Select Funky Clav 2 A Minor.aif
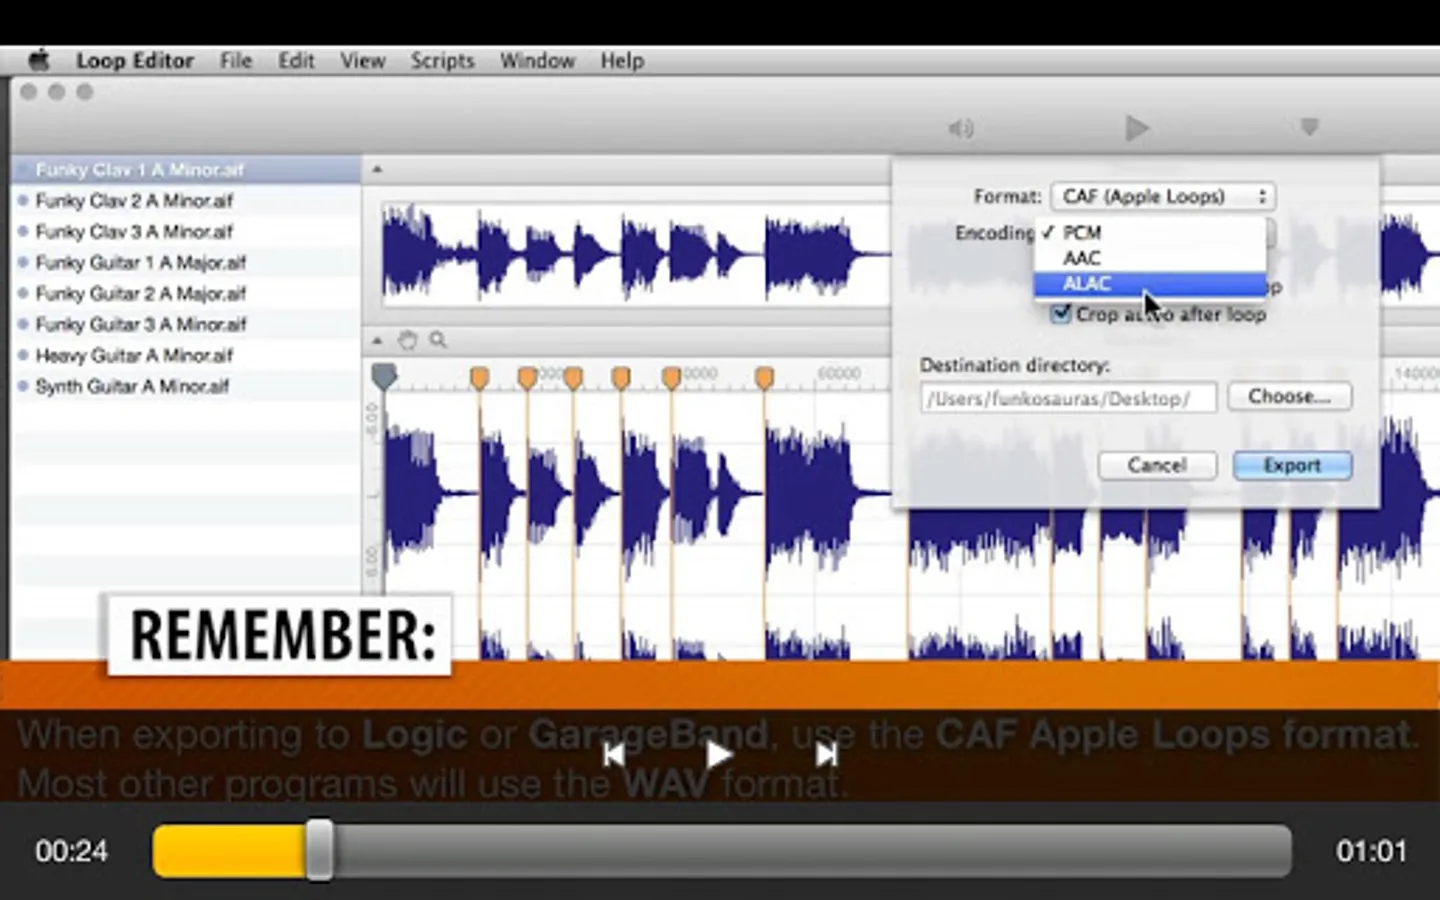The image size is (1440, 900). point(186,201)
